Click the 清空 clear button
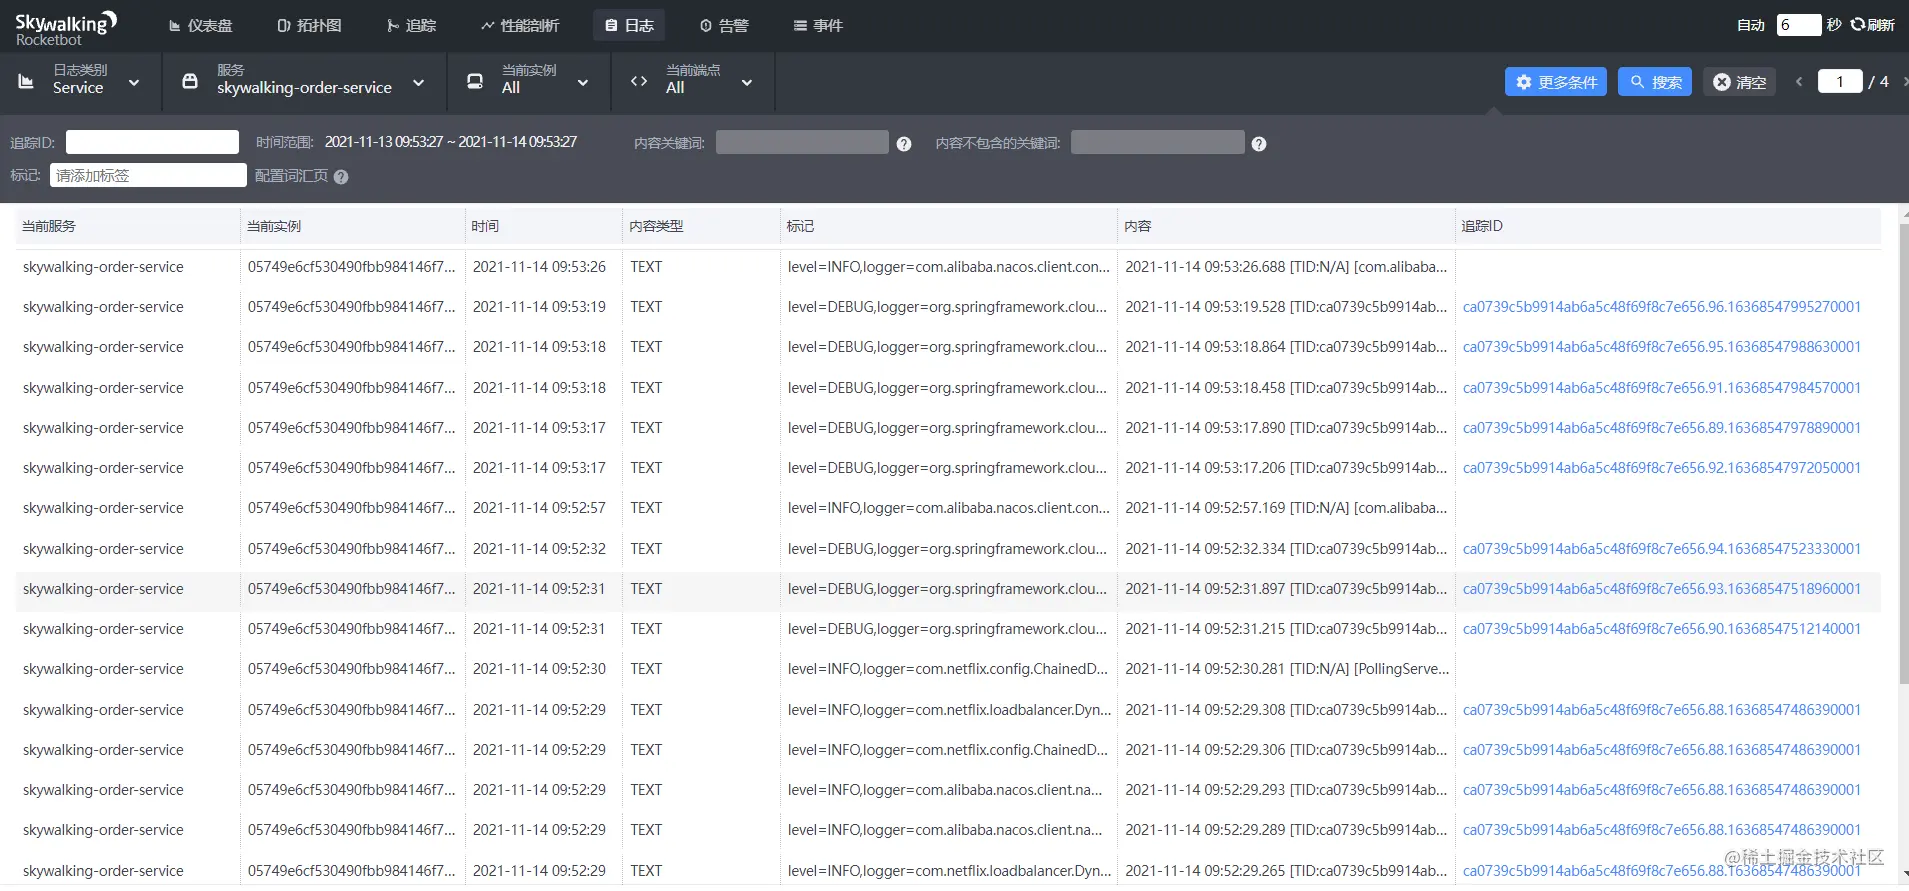This screenshot has height=891, width=1909. [x=1739, y=82]
